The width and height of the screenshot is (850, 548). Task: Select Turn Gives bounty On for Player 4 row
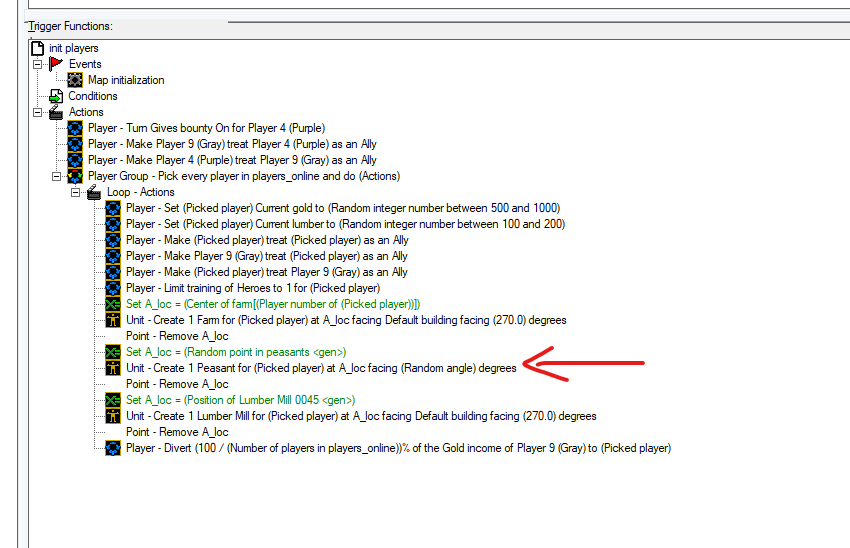pos(207,128)
